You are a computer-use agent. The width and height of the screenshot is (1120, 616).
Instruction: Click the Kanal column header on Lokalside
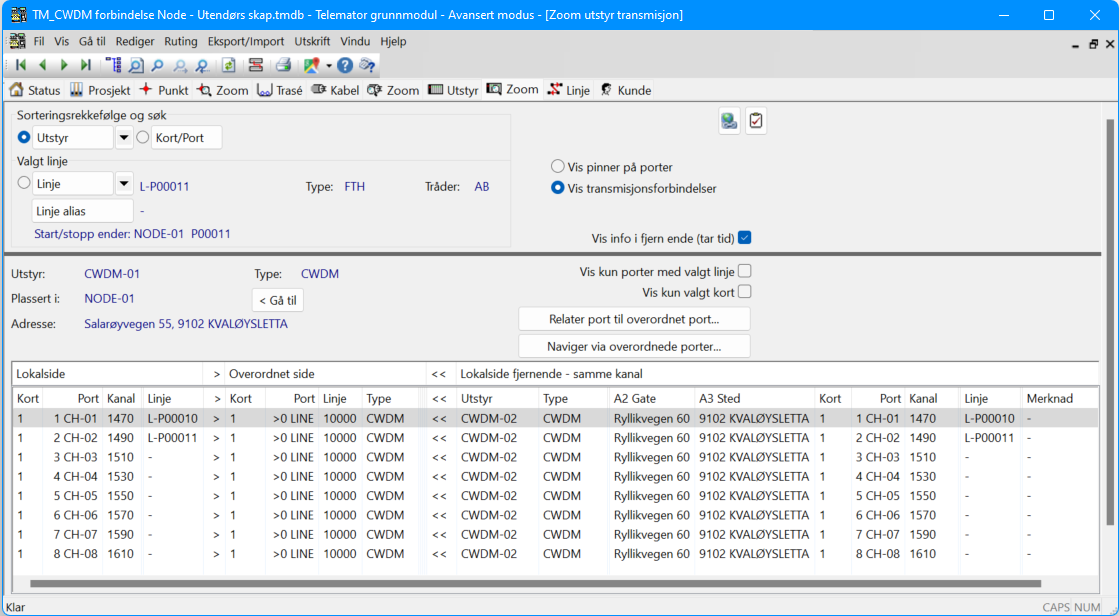pos(121,399)
